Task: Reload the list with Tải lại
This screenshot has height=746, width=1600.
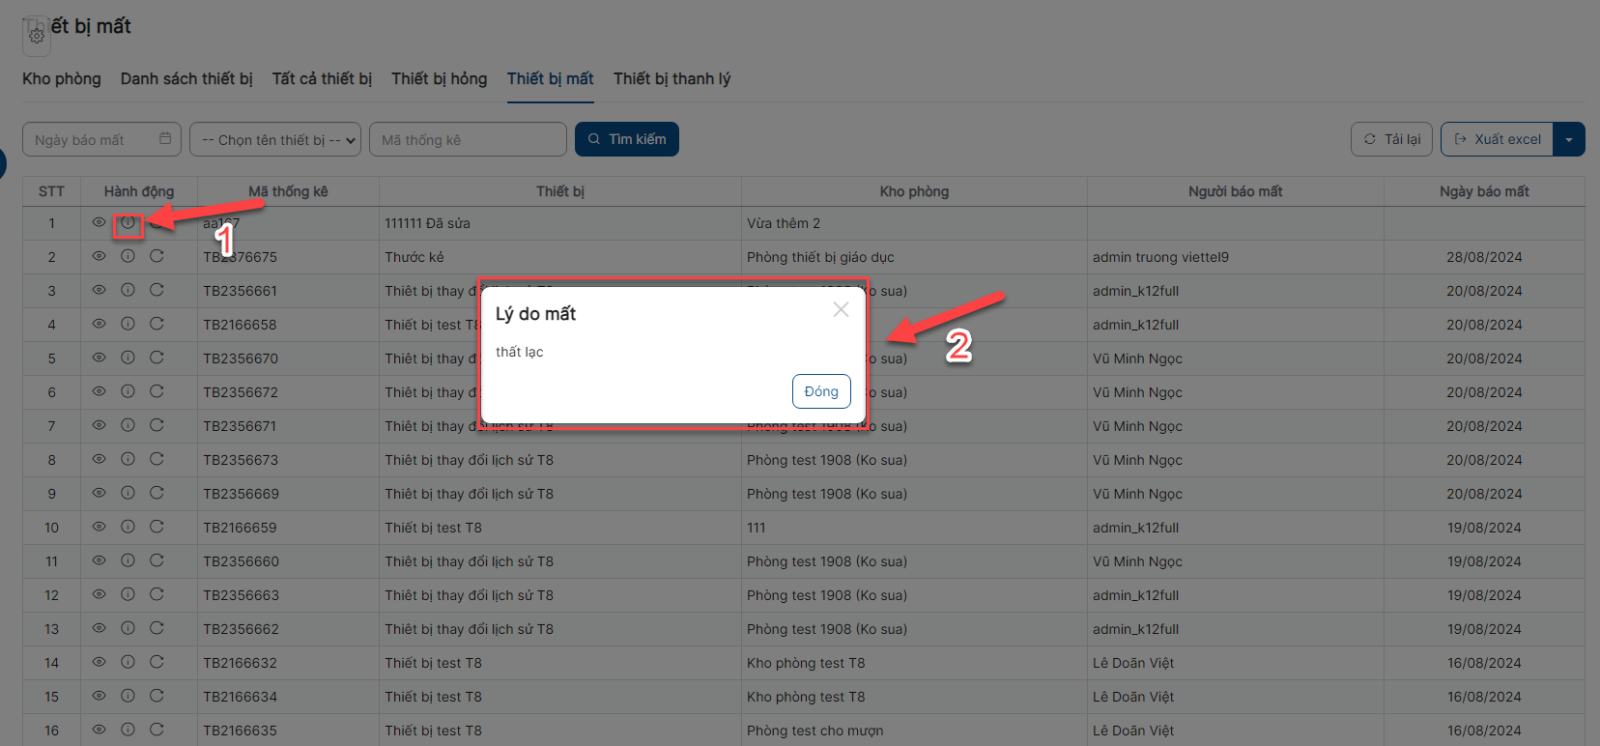Action: (1392, 139)
